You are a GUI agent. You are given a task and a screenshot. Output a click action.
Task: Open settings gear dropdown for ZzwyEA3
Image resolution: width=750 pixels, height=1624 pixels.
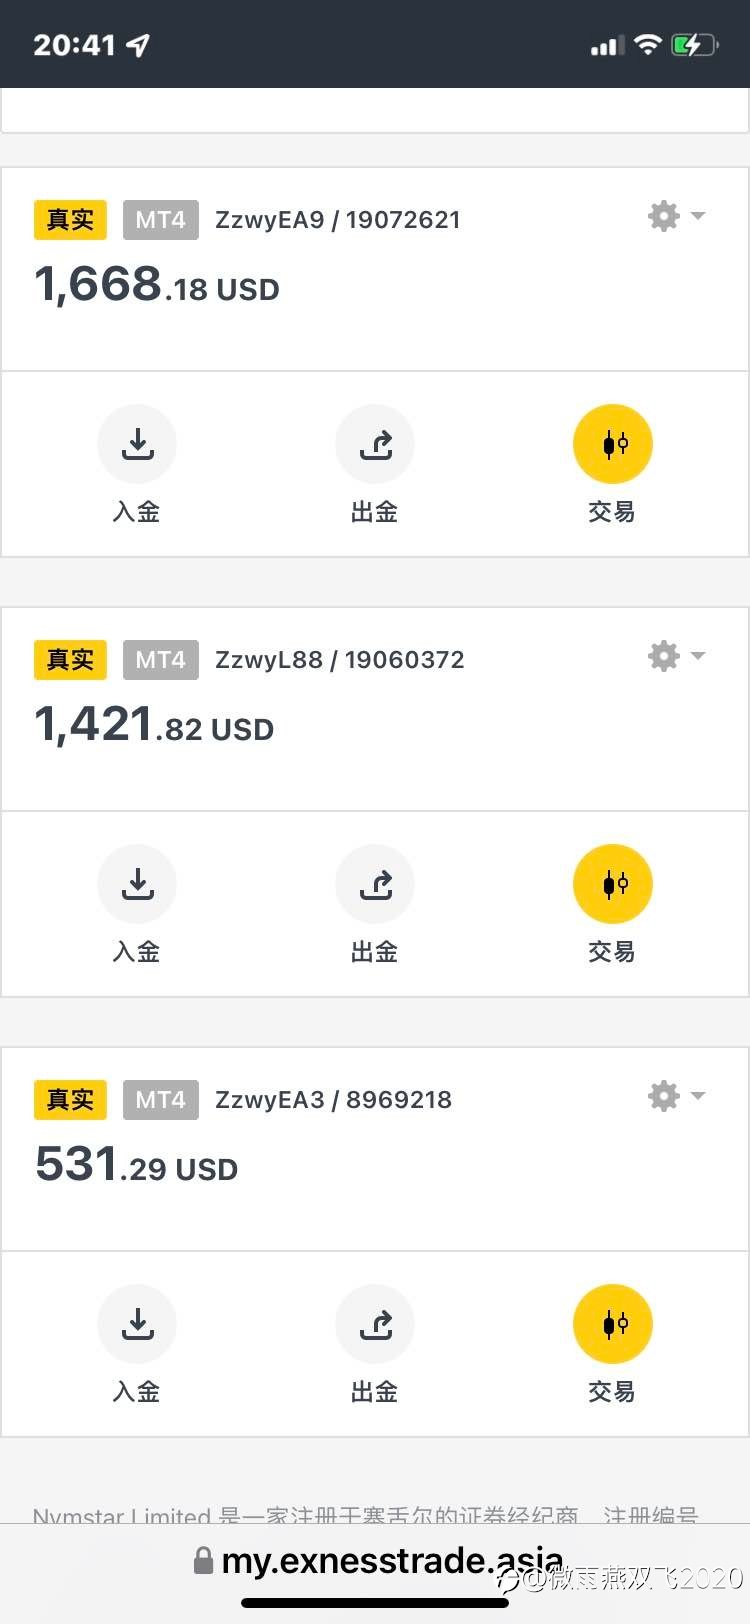pyautogui.click(x=677, y=1096)
